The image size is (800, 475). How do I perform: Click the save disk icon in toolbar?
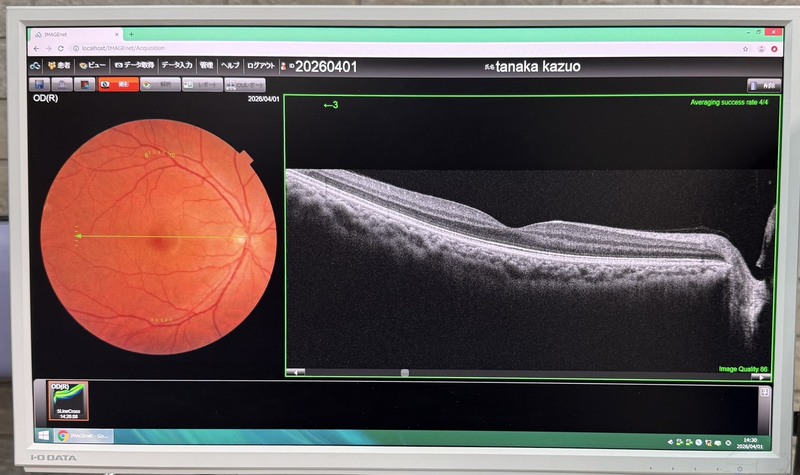[41, 86]
